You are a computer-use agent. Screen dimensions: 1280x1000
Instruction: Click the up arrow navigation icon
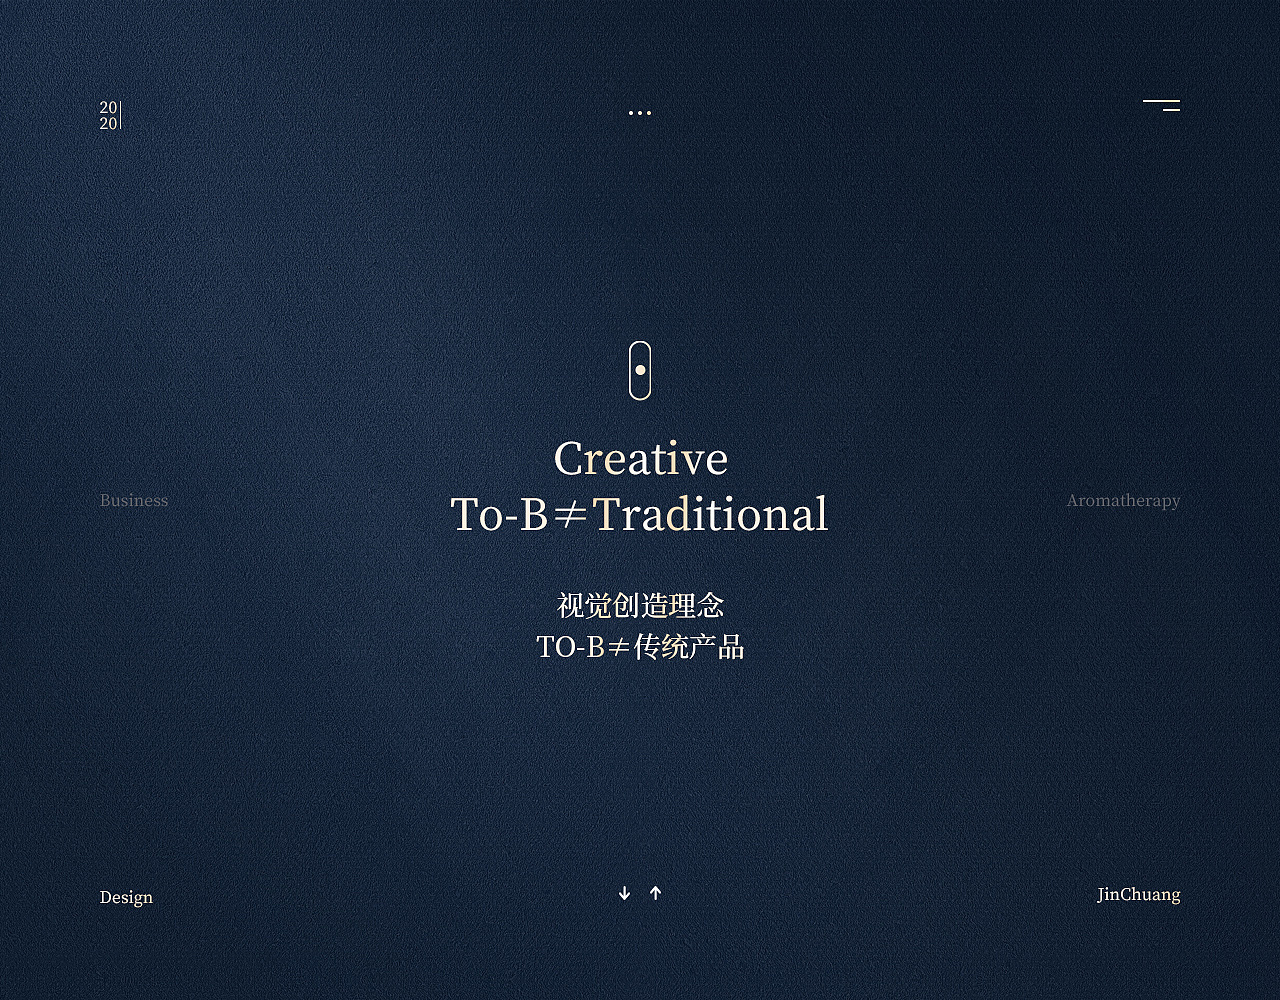(655, 893)
